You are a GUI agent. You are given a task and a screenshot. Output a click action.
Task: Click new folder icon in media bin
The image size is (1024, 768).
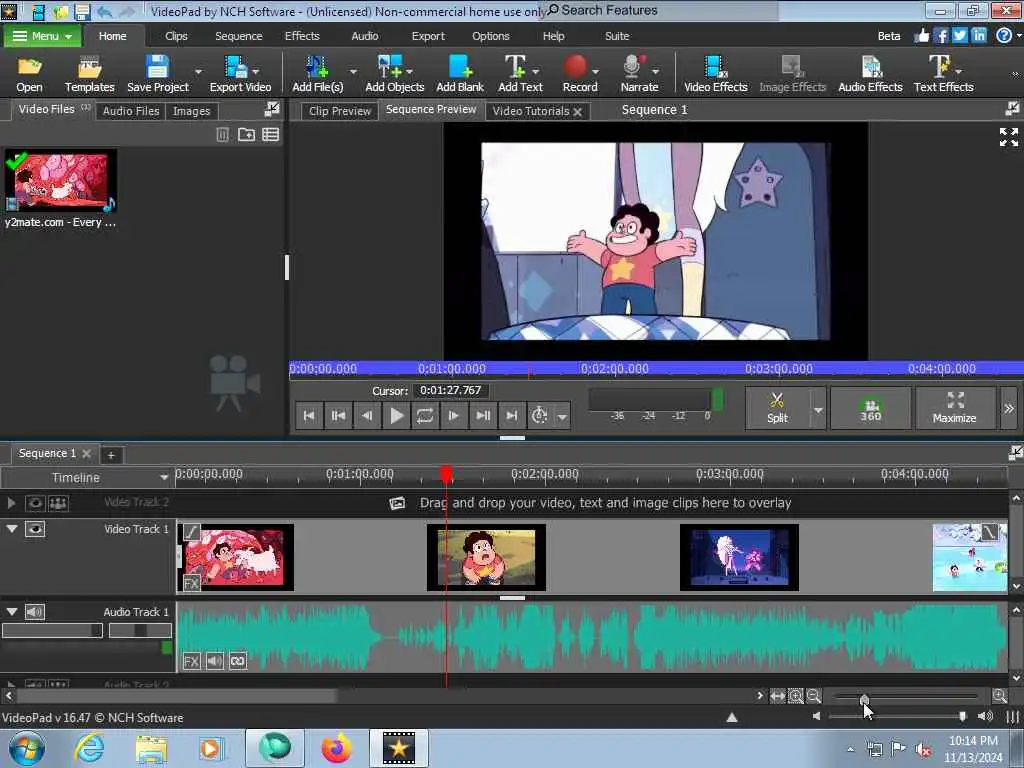pyautogui.click(x=246, y=135)
